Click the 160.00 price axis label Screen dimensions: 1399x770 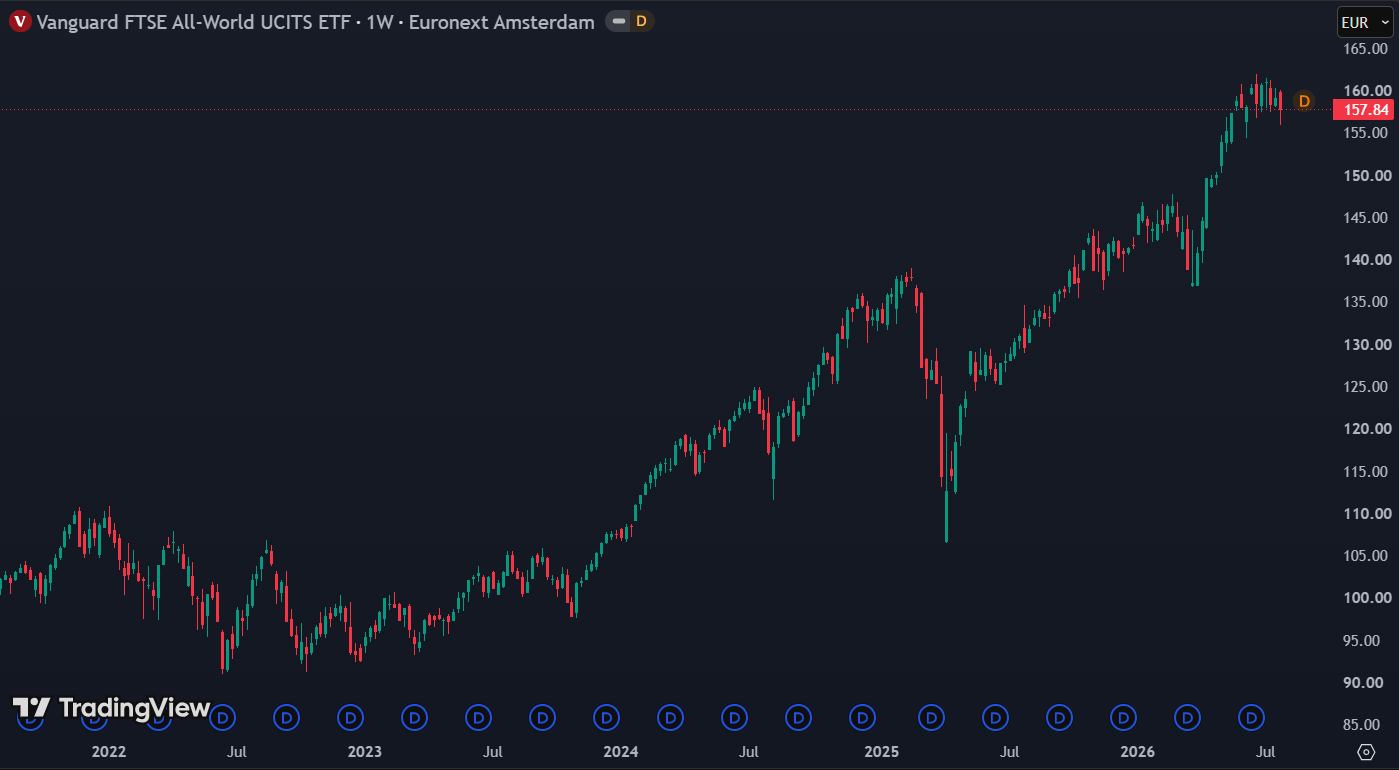click(x=1368, y=90)
